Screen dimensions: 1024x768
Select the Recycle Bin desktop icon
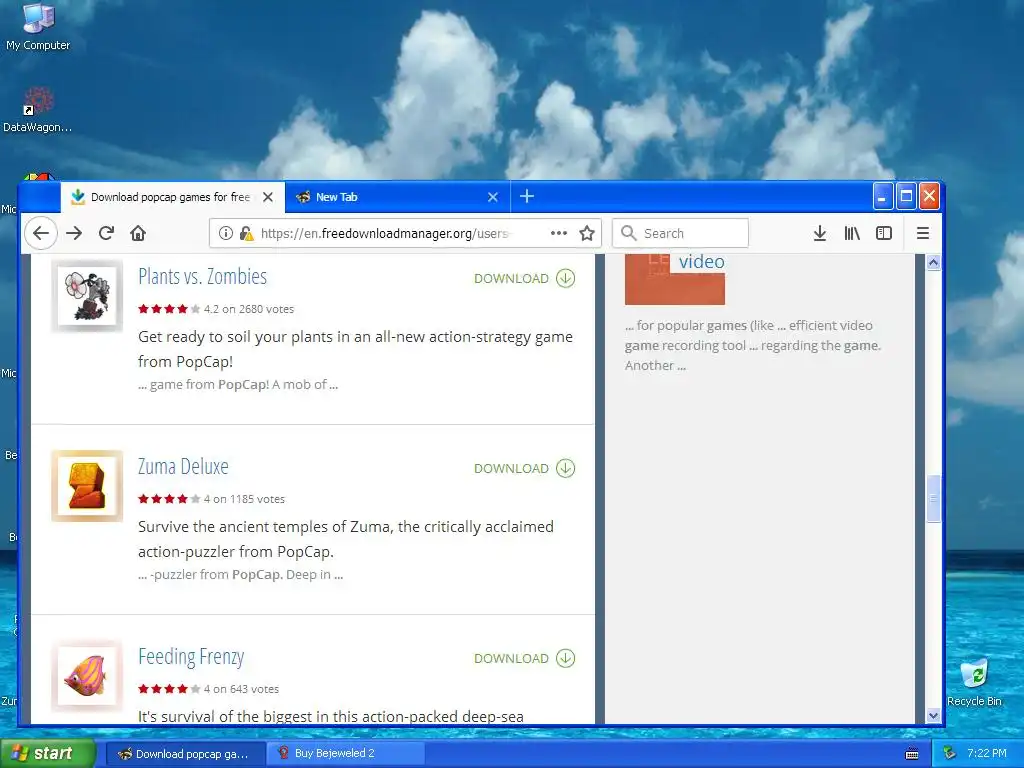[974, 682]
